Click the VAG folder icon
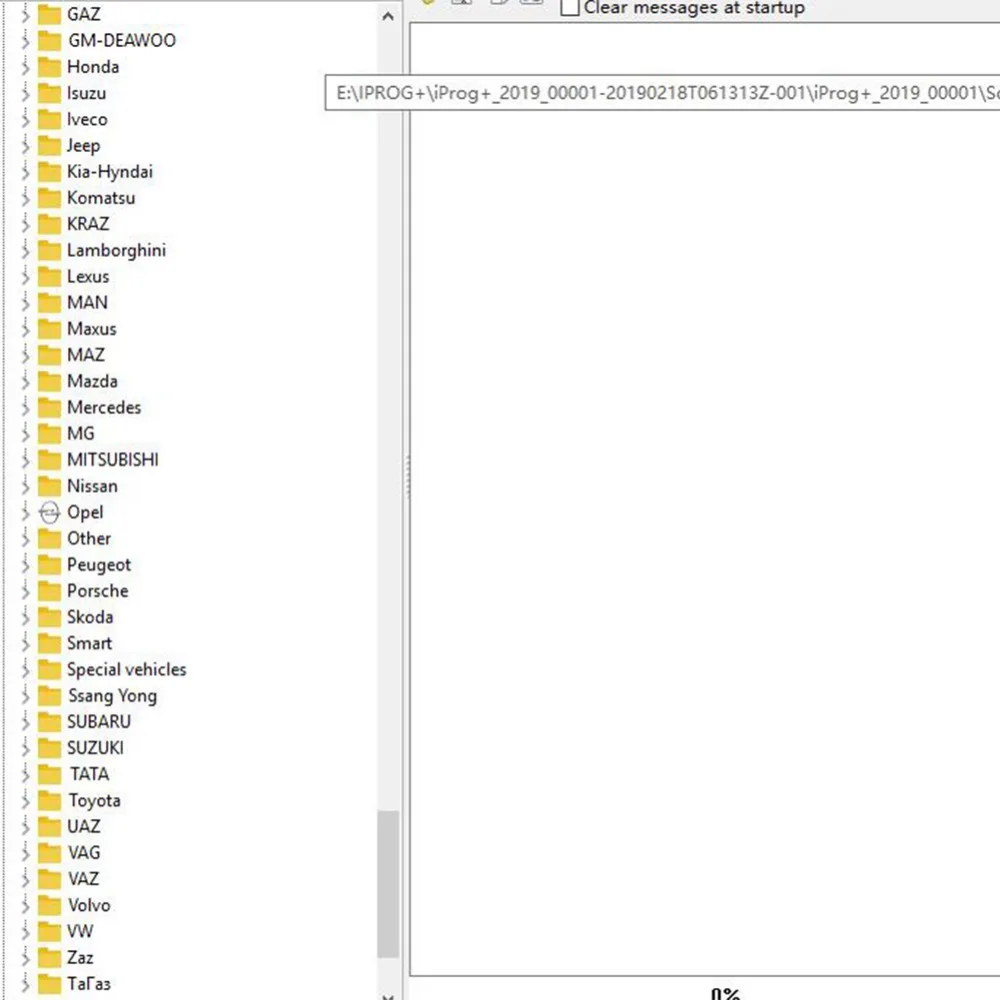The width and height of the screenshot is (1000, 1000). coord(49,852)
